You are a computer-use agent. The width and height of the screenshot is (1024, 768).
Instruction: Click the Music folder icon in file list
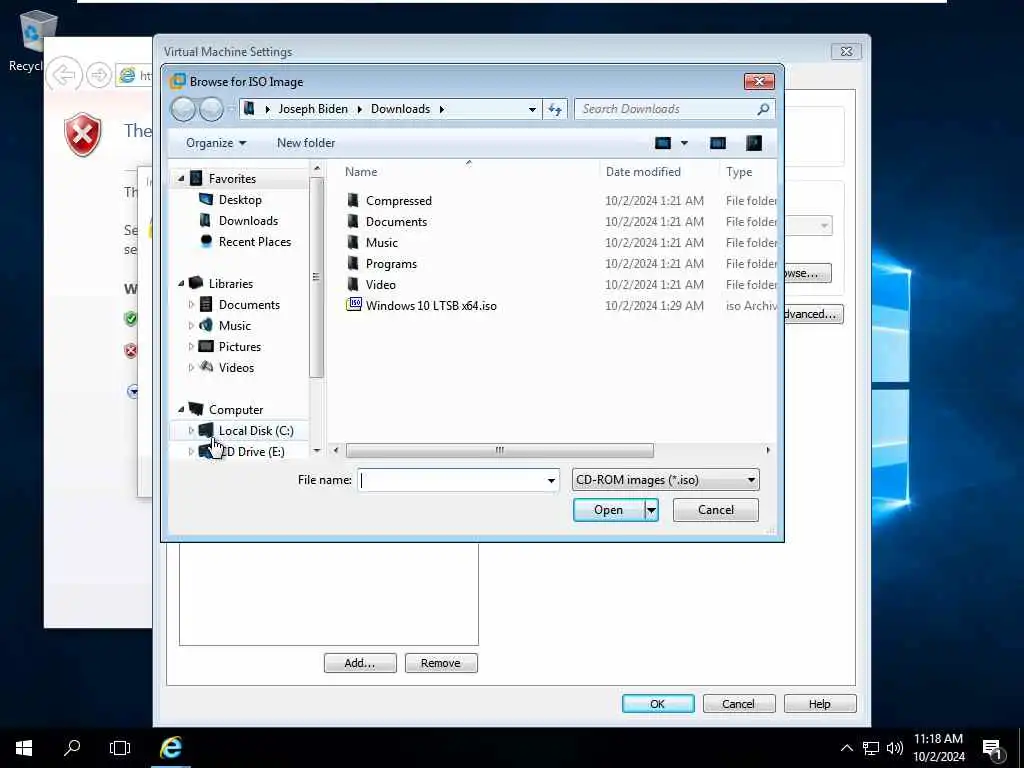click(353, 242)
